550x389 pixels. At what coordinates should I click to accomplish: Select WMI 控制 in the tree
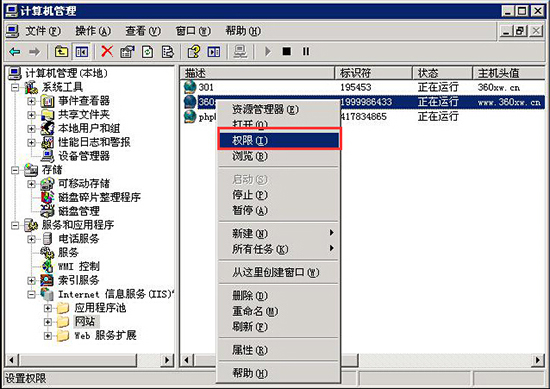tap(79, 267)
